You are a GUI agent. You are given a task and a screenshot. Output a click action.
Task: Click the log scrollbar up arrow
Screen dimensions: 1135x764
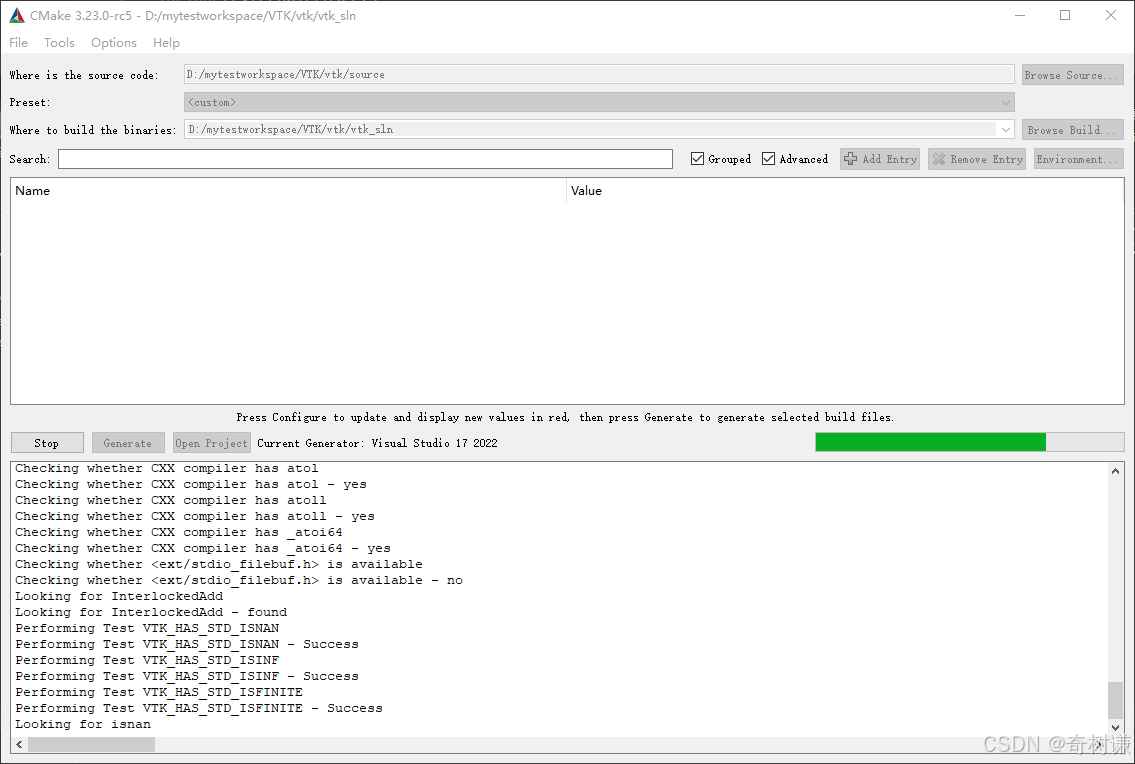[x=1115, y=471]
